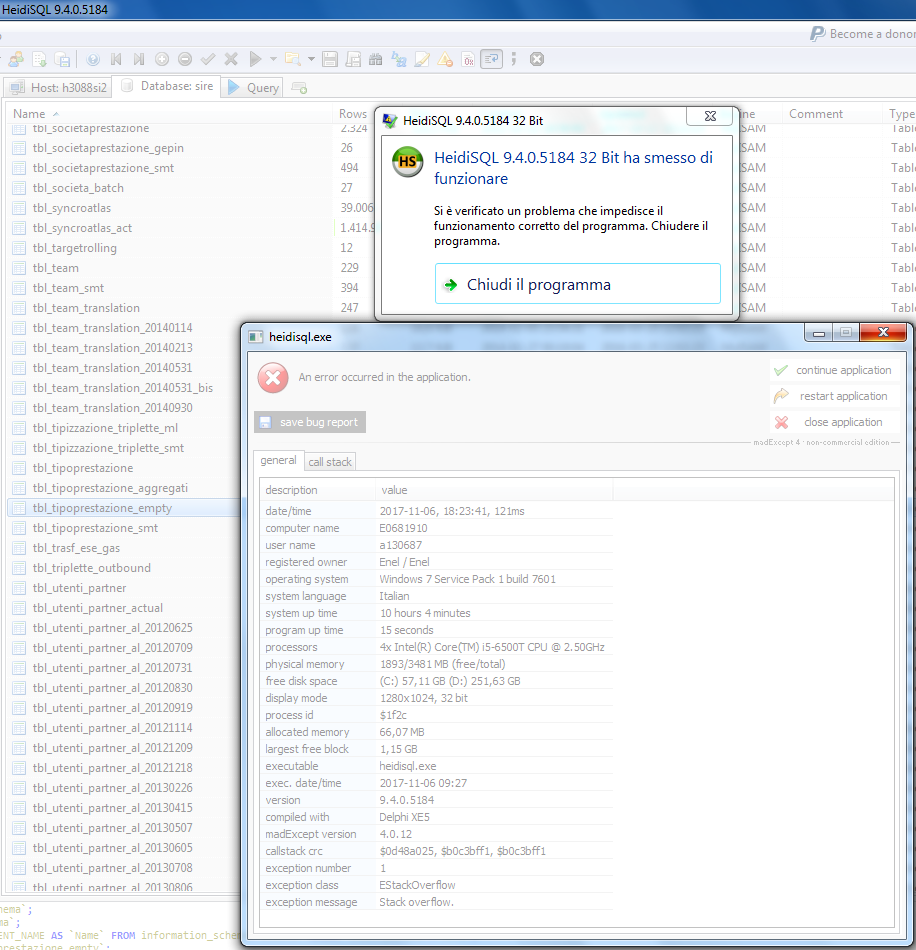Click the operating system row value
Viewport: 916px width, 950px height.
click(467, 579)
